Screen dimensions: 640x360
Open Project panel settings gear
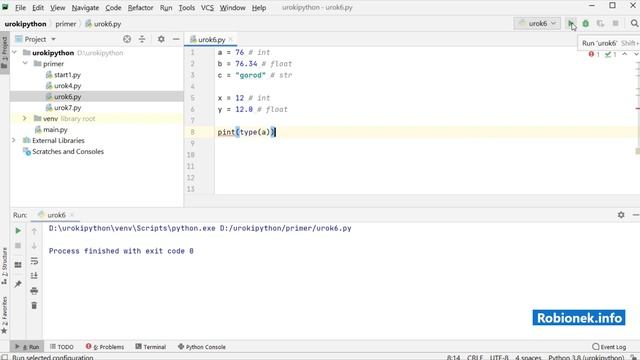[x=161, y=39]
